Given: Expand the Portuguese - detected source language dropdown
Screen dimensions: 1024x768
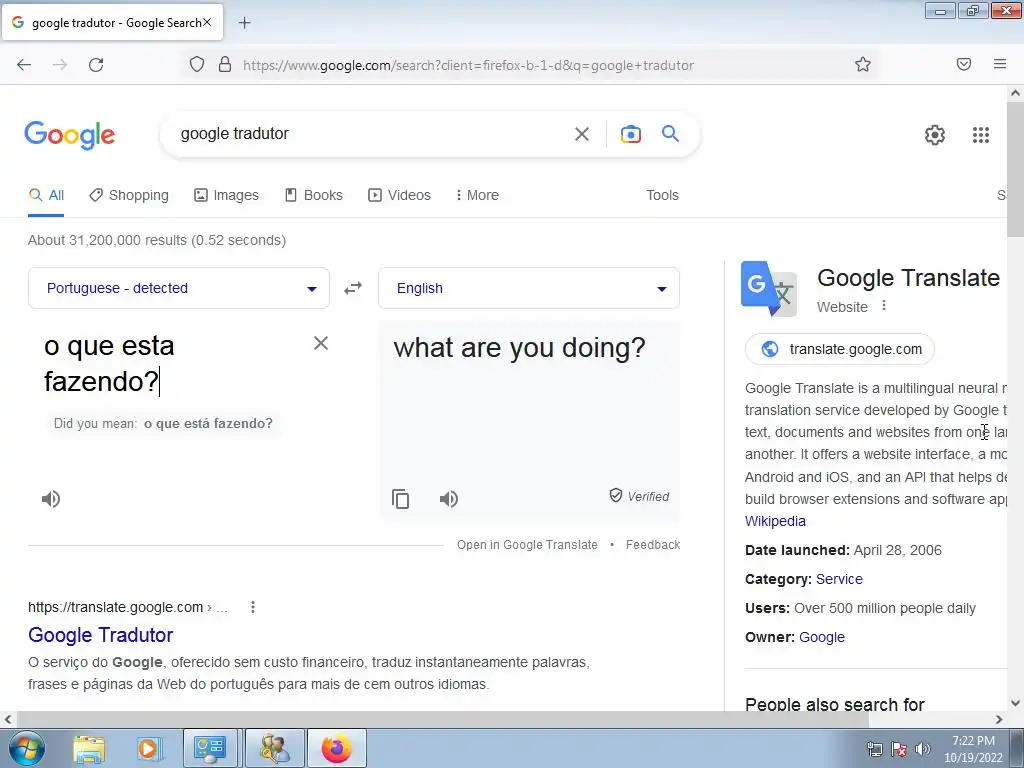Looking at the screenshot, I should (x=179, y=288).
